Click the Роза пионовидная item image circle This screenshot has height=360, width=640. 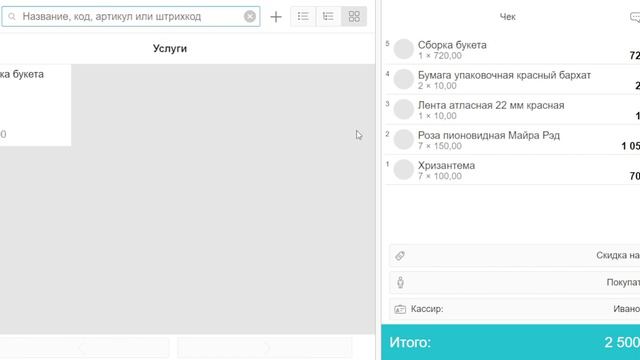[x=404, y=139]
